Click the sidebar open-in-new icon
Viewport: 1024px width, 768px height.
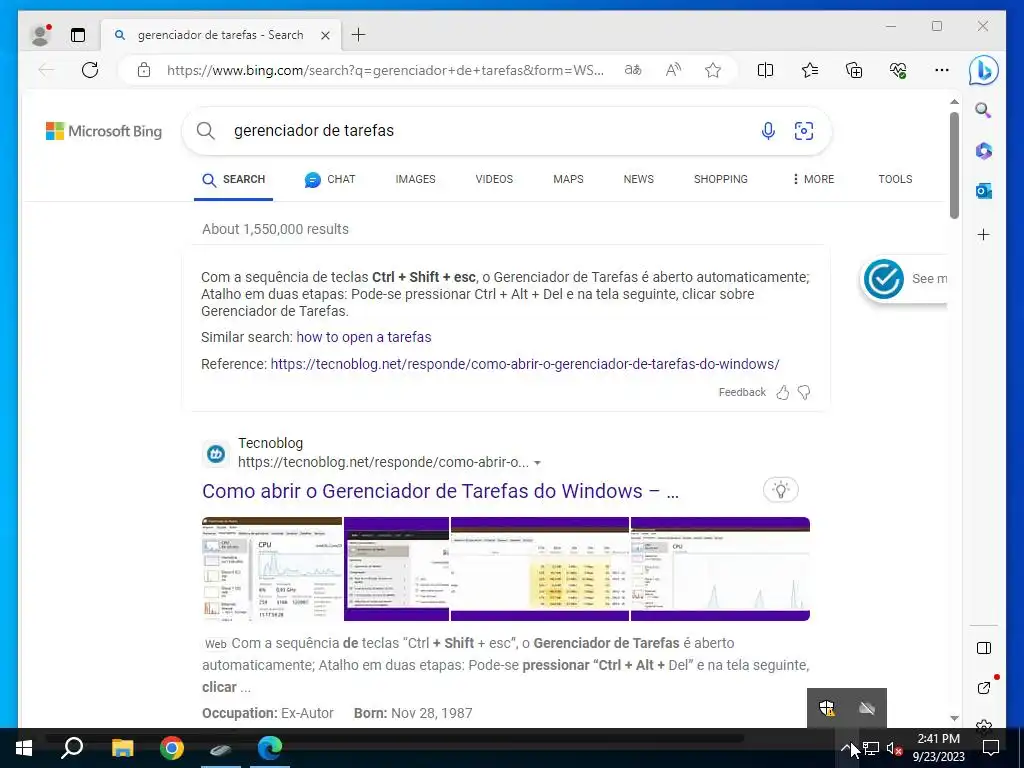tap(984, 688)
